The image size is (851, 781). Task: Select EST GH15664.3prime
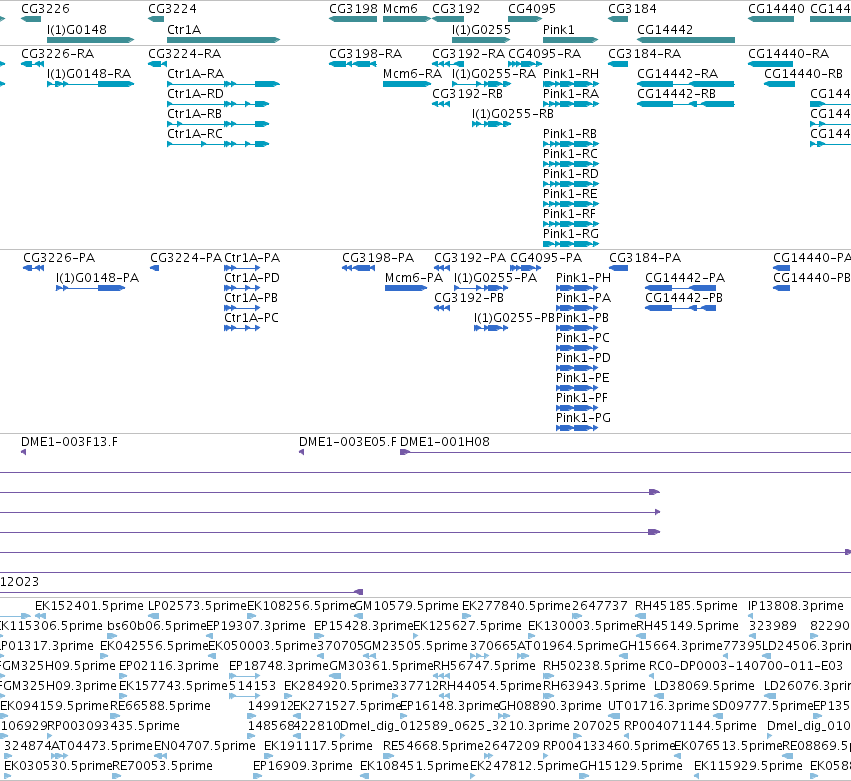623,656
